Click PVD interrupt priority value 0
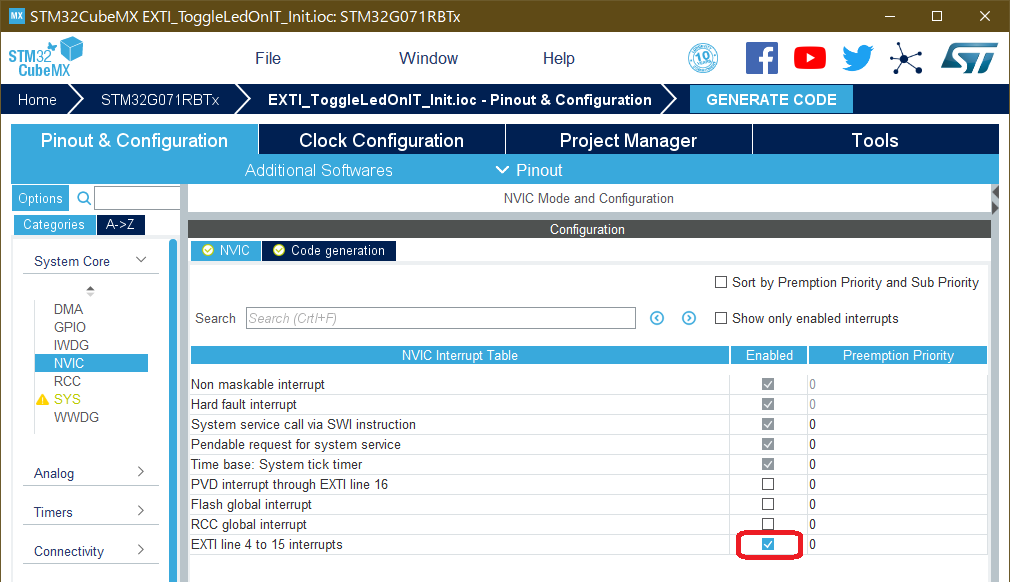 [x=812, y=484]
